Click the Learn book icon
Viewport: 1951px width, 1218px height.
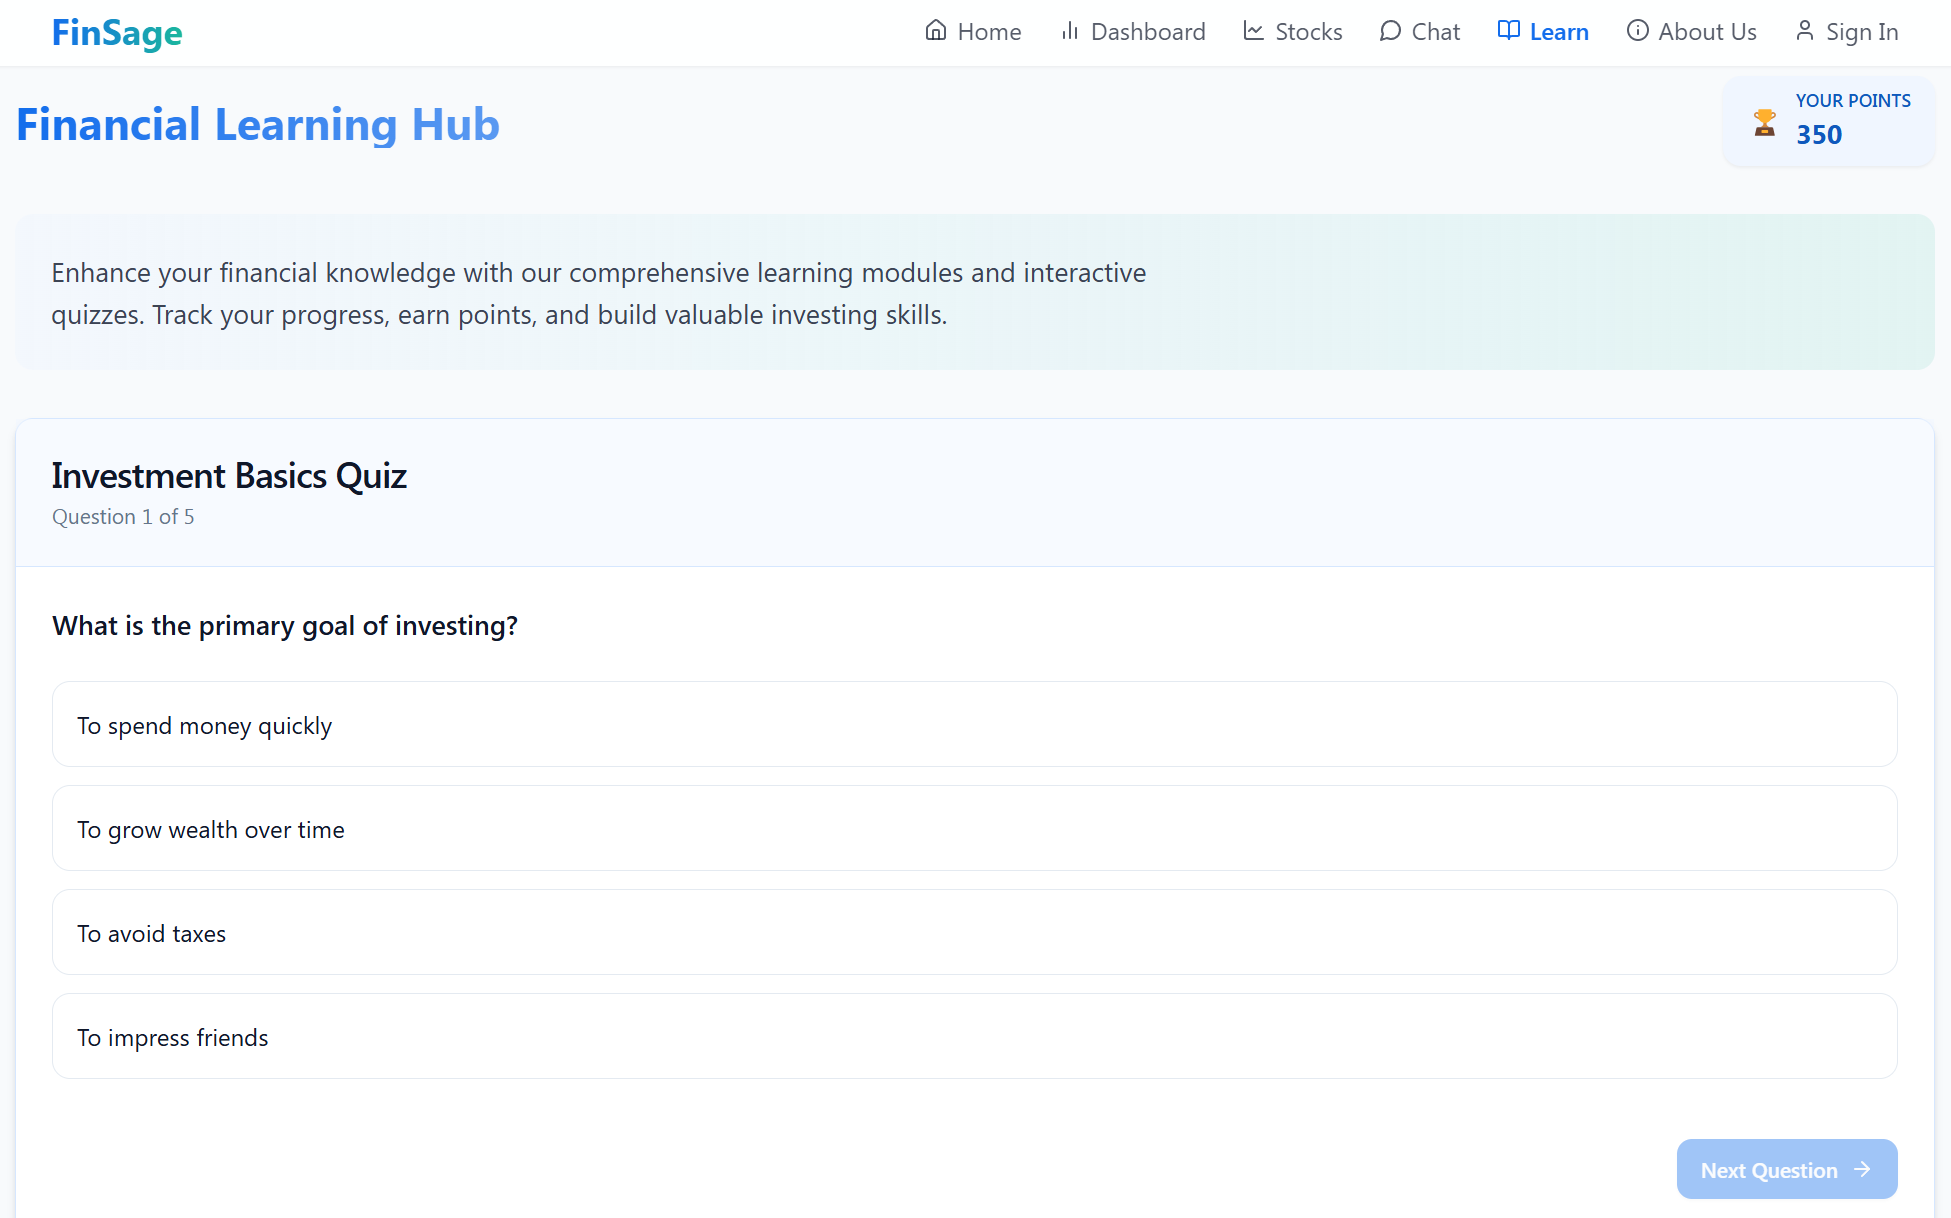coord(1508,31)
